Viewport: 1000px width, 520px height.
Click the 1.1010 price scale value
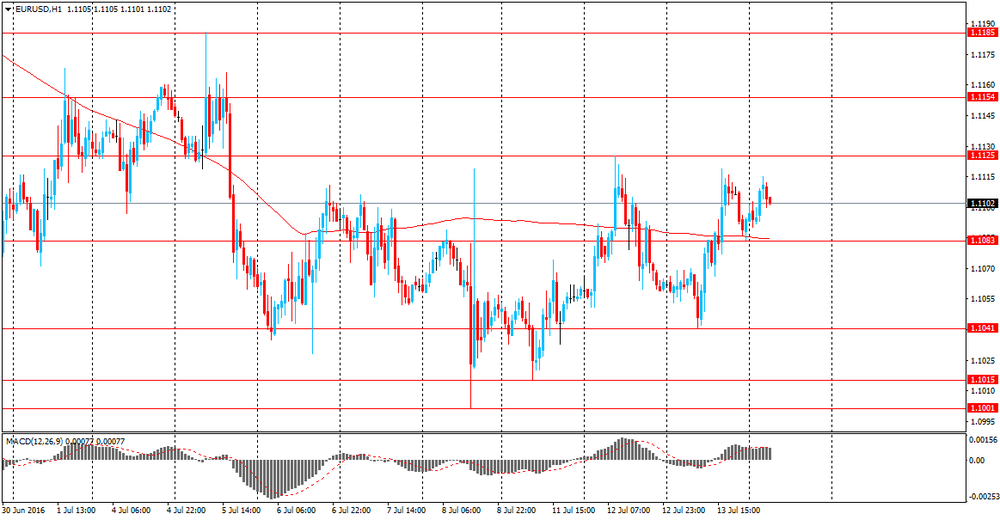(x=982, y=390)
